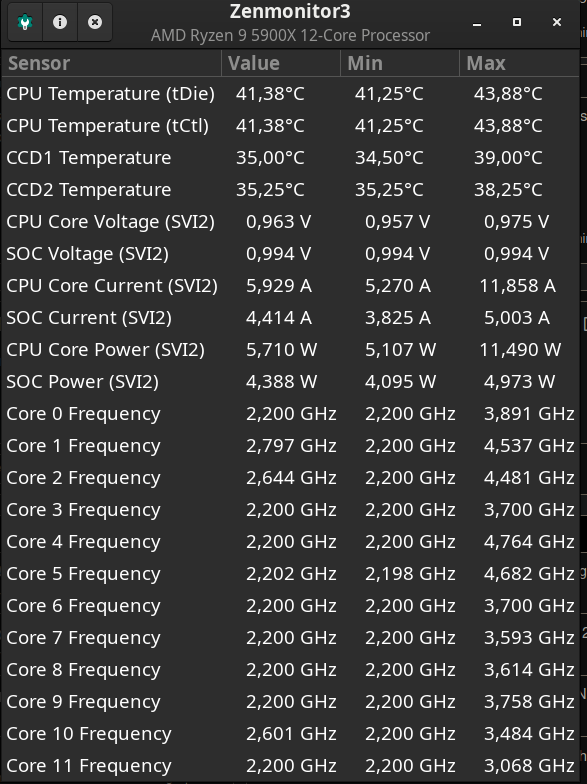Select the CPU Core Power (SVI2) row

click(290, 350)
